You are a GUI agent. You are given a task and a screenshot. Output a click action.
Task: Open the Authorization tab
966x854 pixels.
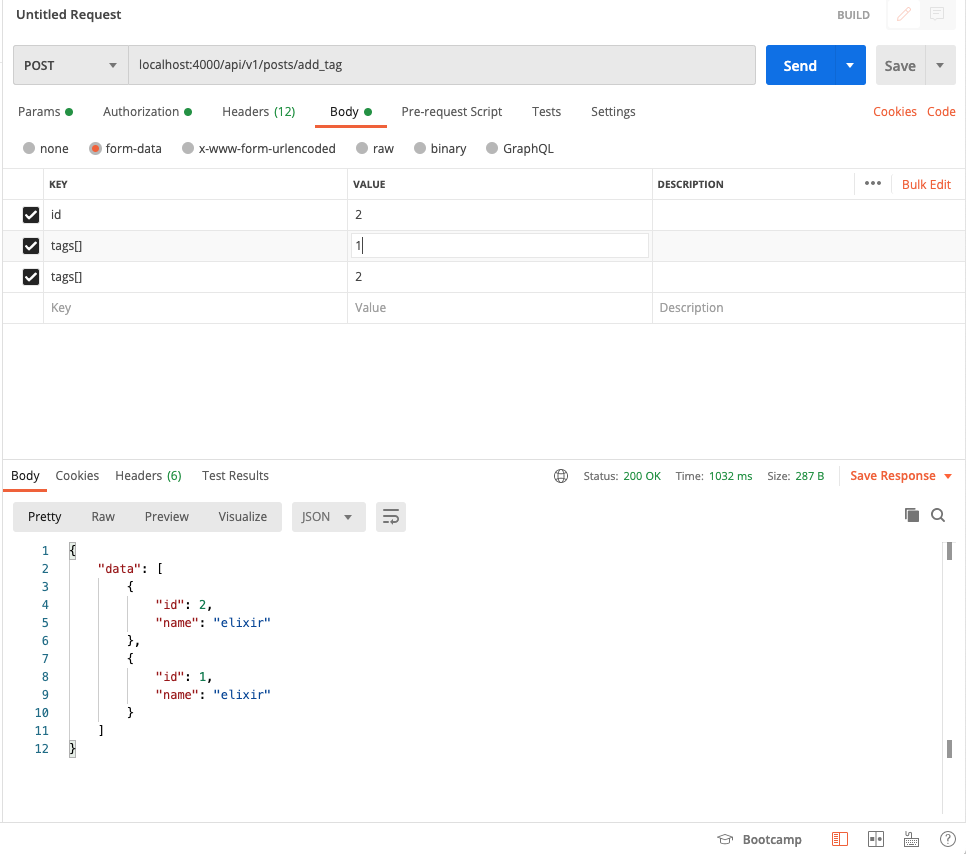pos(147,112)
